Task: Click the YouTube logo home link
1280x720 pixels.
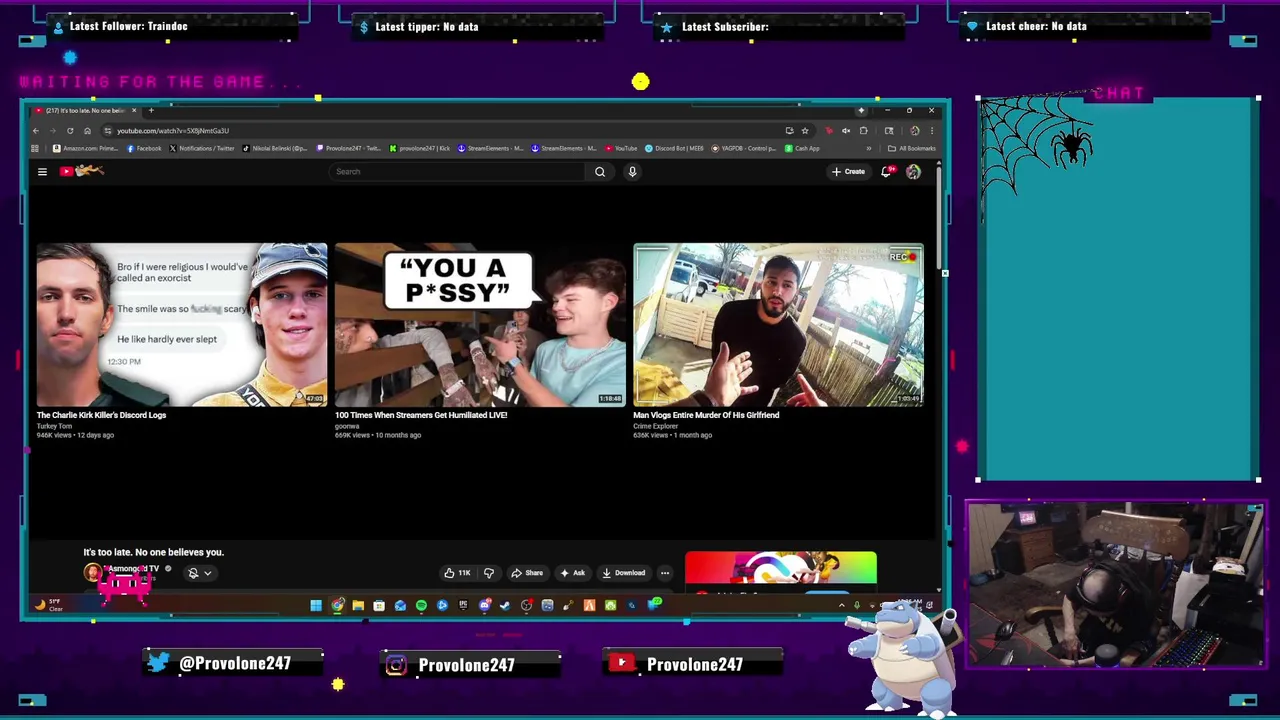Action: pos(82,171)
